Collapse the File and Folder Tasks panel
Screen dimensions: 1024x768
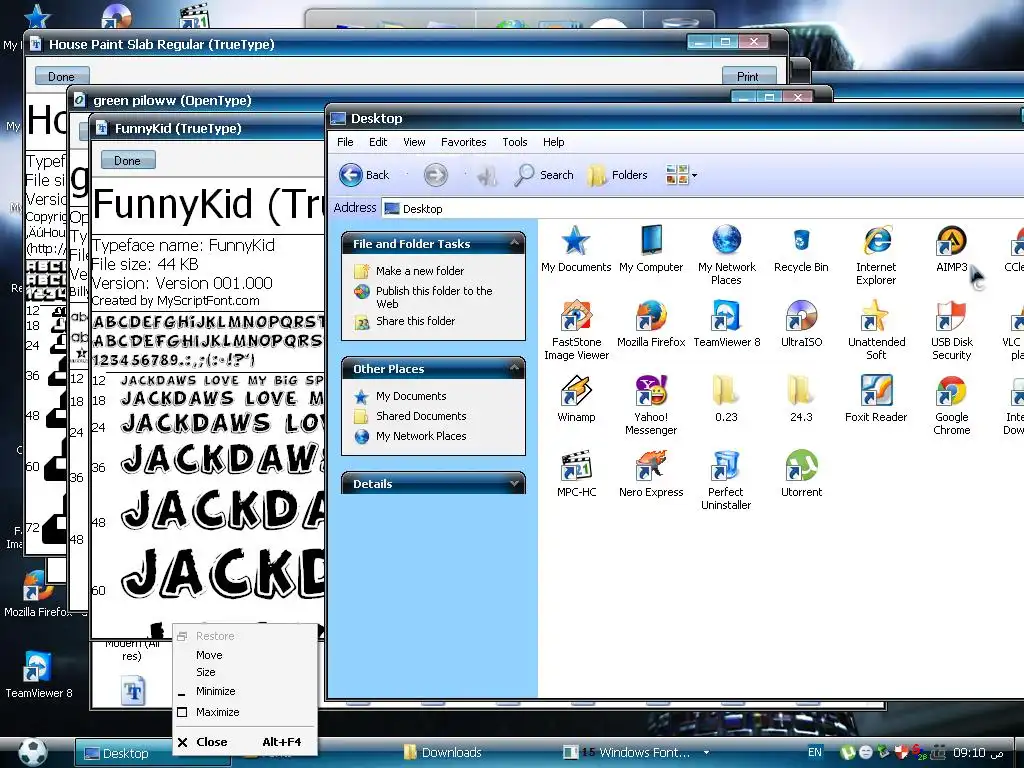pos(515,244)
